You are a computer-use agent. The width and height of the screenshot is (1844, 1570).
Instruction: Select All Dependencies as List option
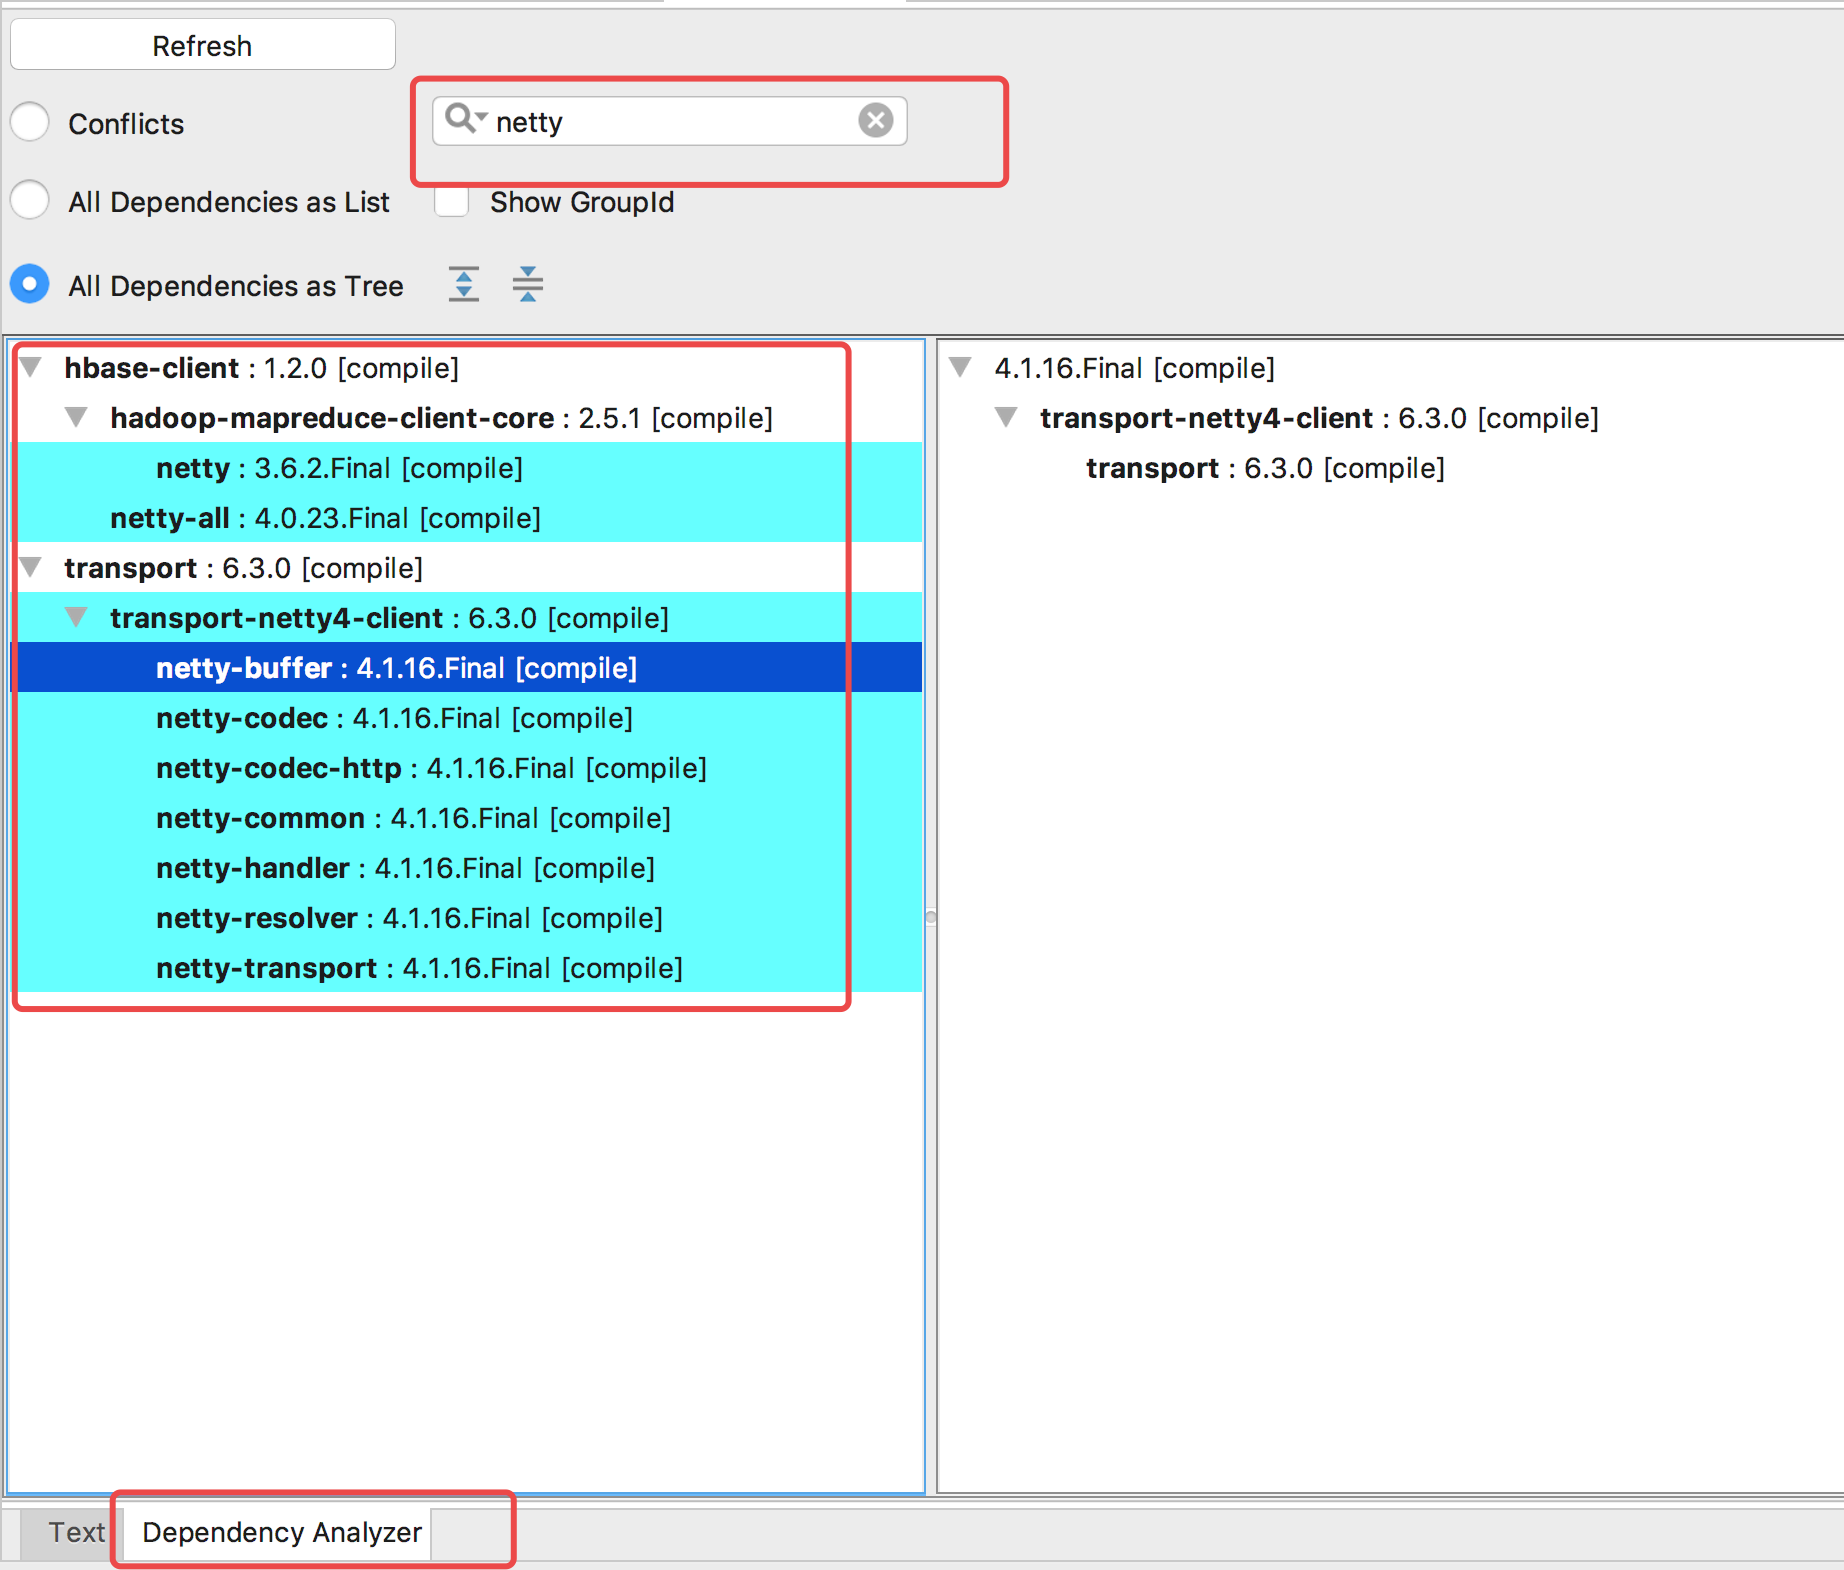(30, 200)
